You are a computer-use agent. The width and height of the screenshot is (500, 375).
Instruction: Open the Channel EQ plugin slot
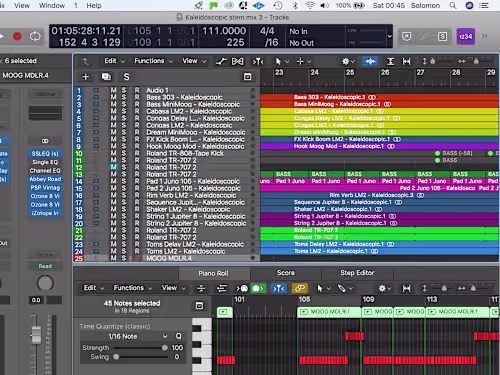[45, 171]
